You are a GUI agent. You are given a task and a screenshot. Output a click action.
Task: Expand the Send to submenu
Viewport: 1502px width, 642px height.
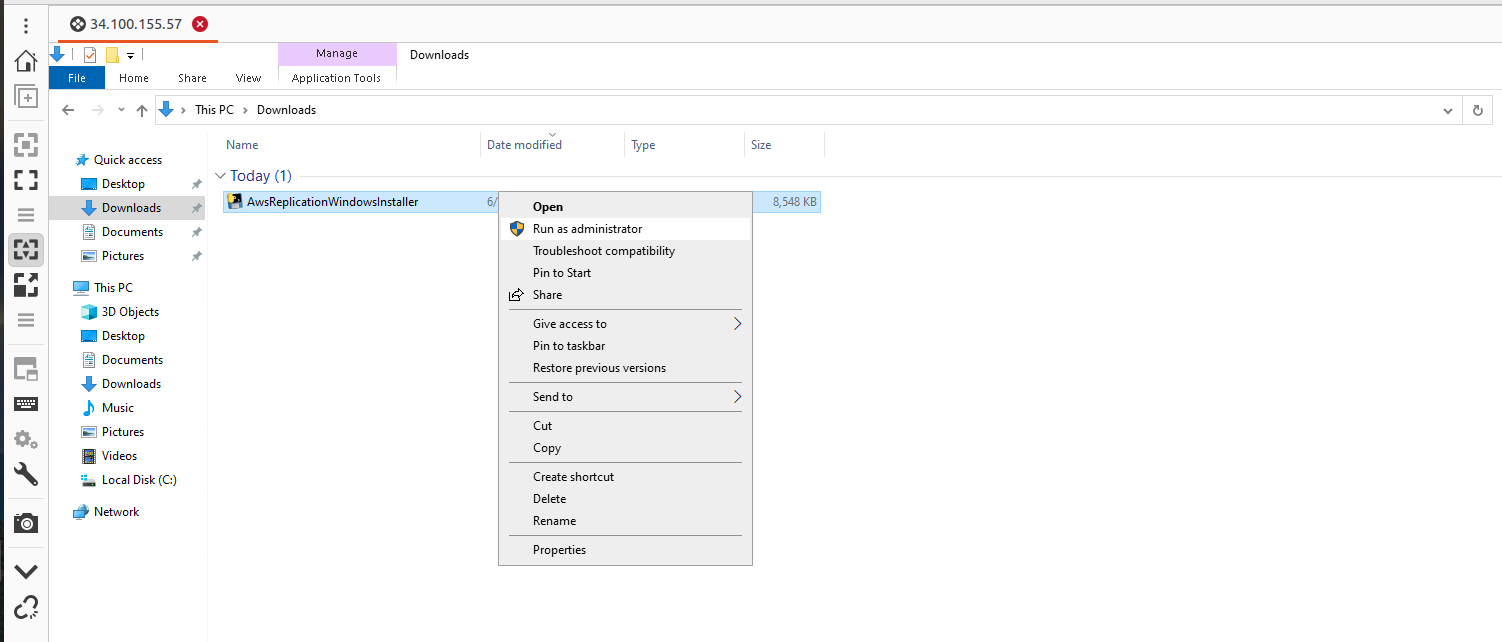click(625, 397)
